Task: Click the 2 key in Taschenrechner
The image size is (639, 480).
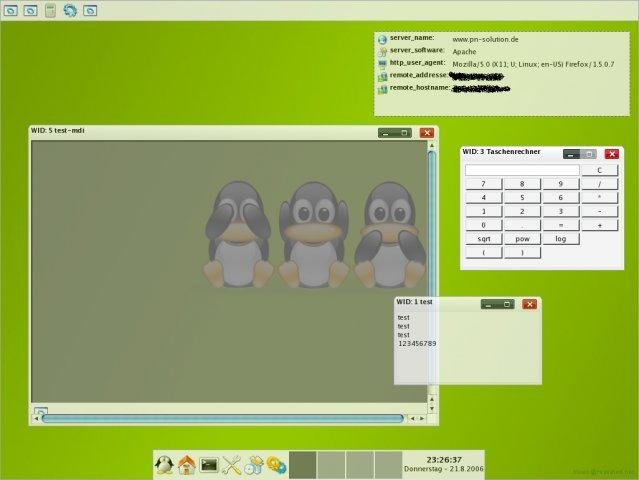Action: [522, 211]
